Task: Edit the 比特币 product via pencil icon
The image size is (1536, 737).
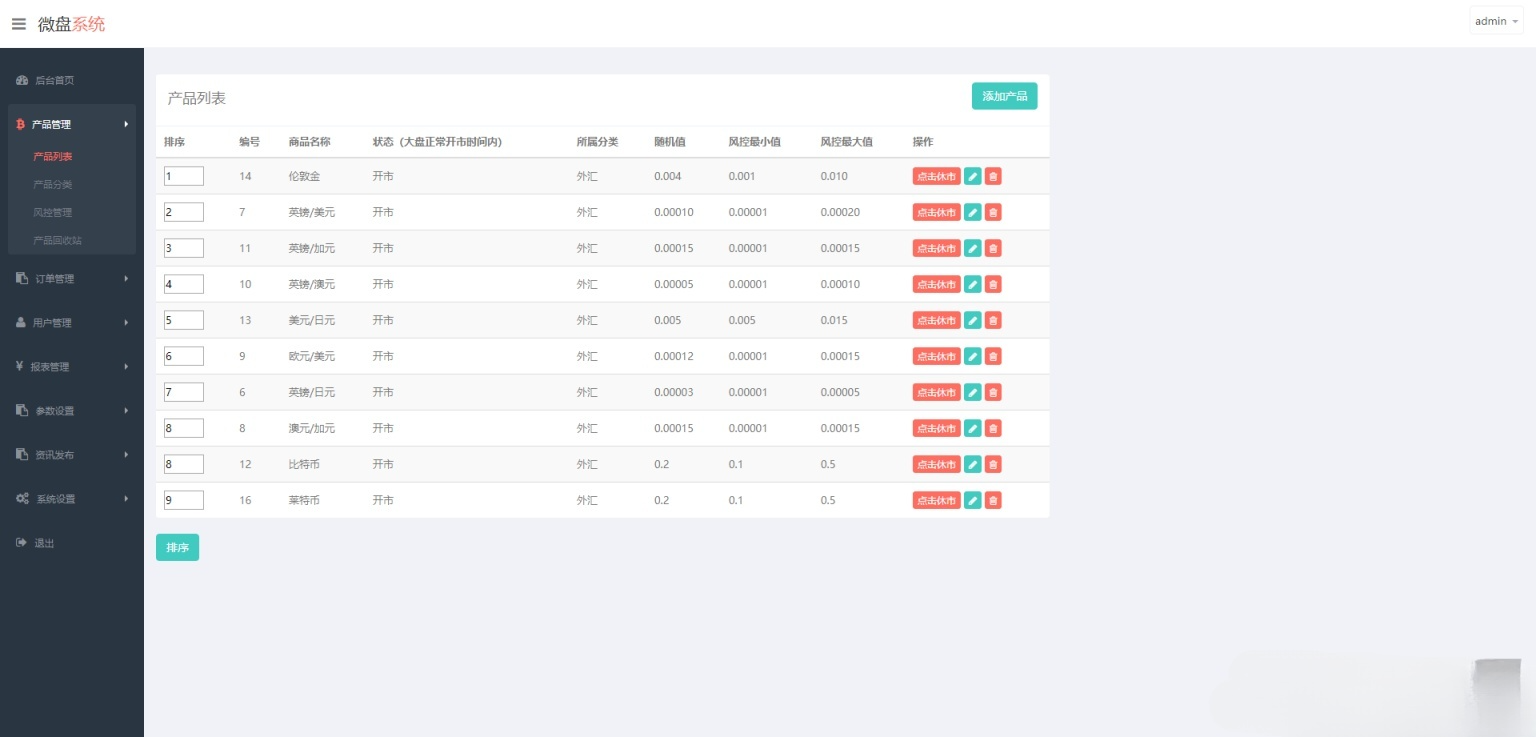Action: coord(972,464)
